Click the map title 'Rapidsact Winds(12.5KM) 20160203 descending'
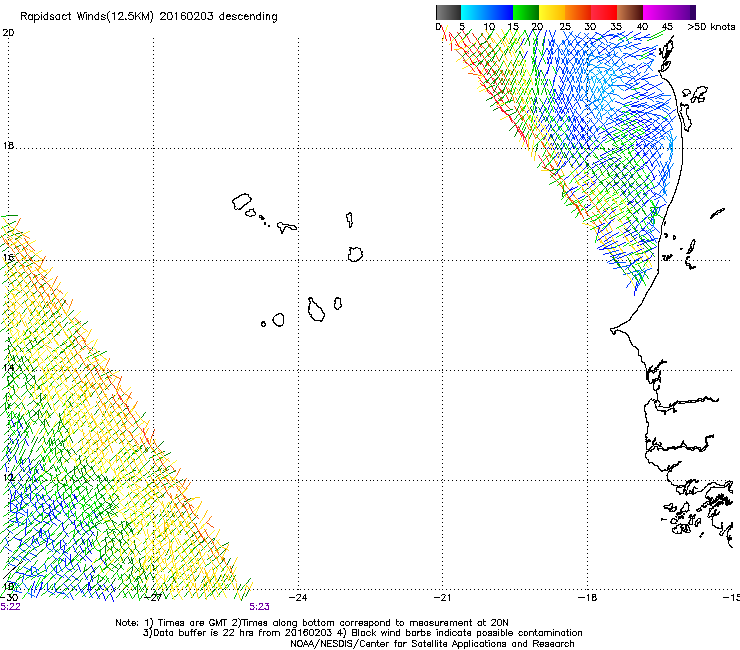Image resolution: width=740 pixels, height=650 pixels. pyautogui.click(x=149, y=17)
